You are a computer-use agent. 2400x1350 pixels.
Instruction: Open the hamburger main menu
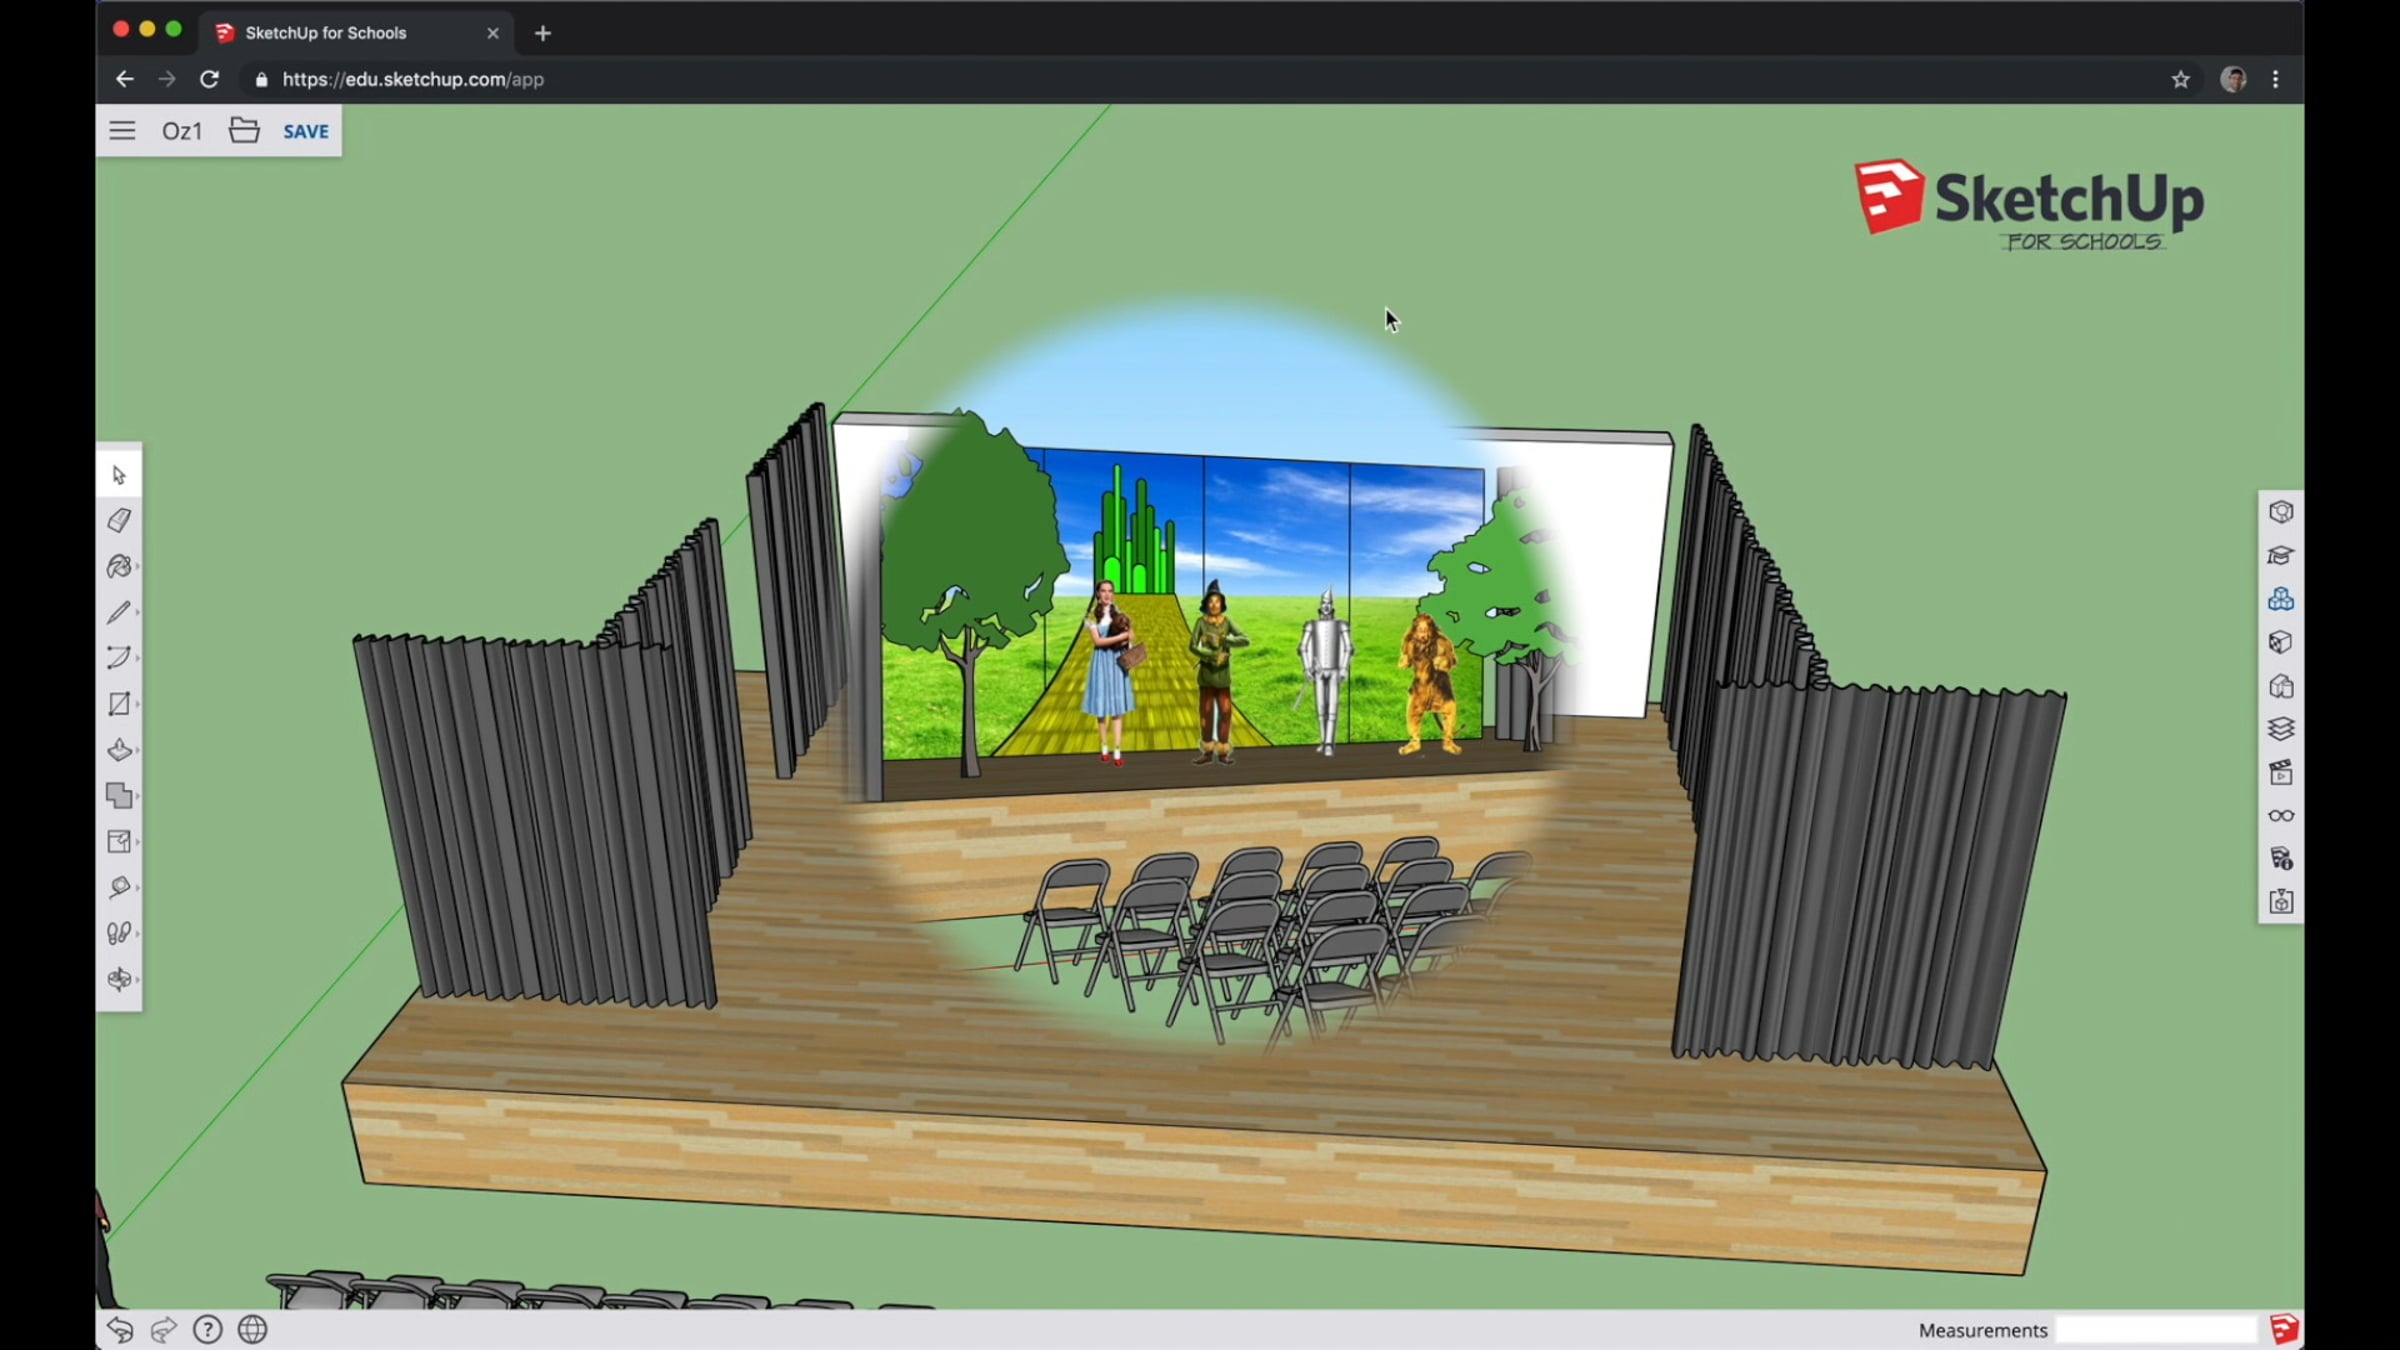[x=122, y=131]
